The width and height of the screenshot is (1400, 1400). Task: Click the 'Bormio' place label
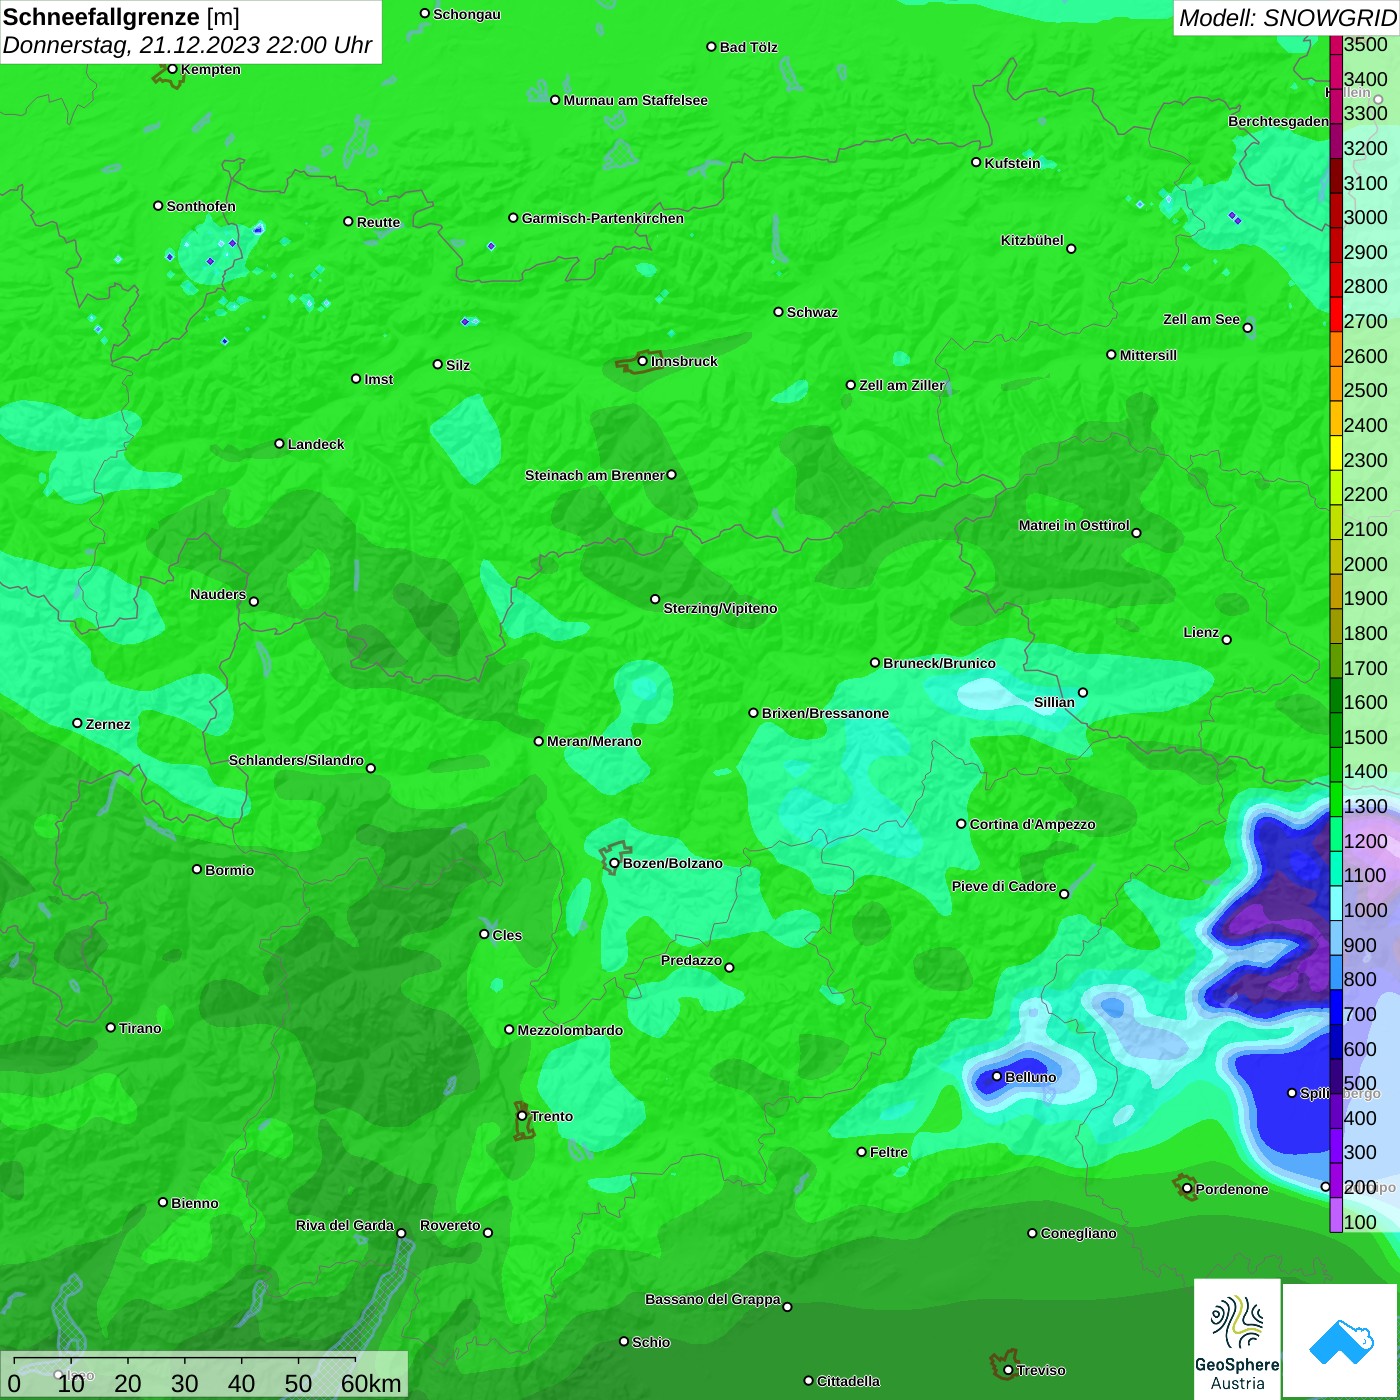(x=230, y=870)
